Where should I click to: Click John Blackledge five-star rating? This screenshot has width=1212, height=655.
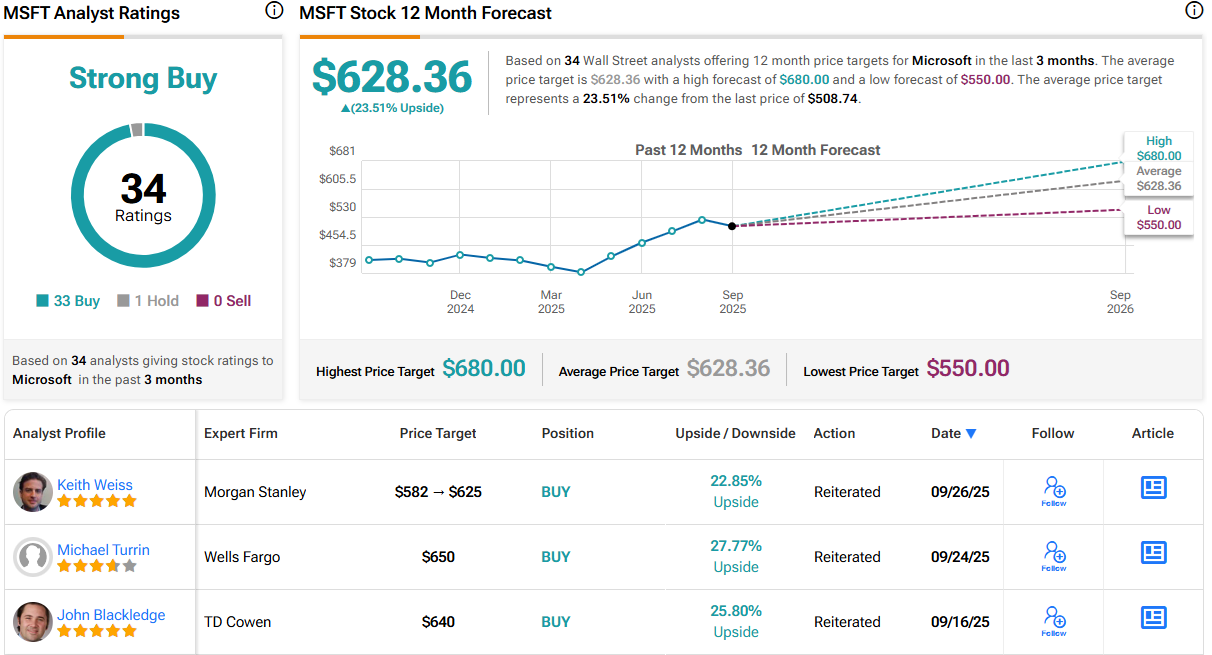pos(96,631)
